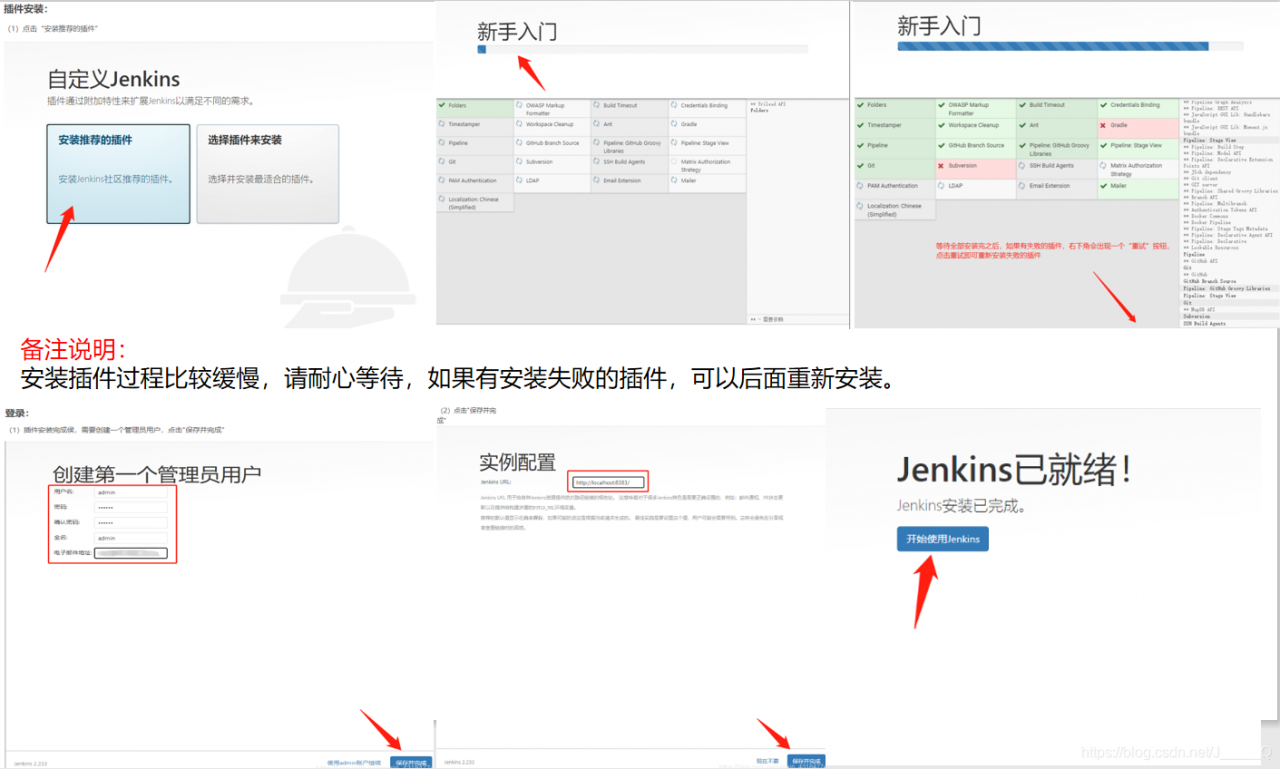Screen dimensions: 1280x769
Task: Click the green check beside Ant
Action: (x=1023, y=125)
